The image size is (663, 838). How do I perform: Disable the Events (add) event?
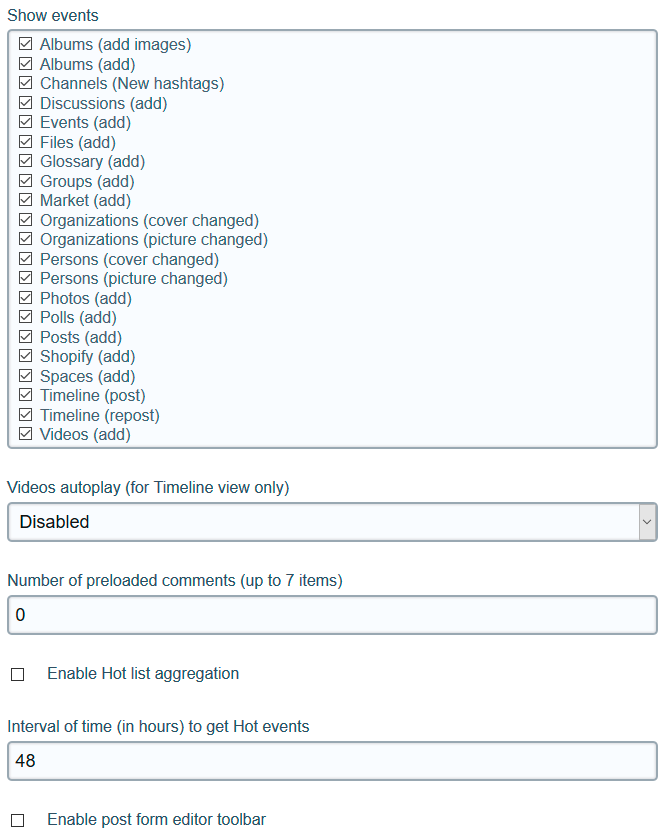pyautogui.click(x=26, y=123)
